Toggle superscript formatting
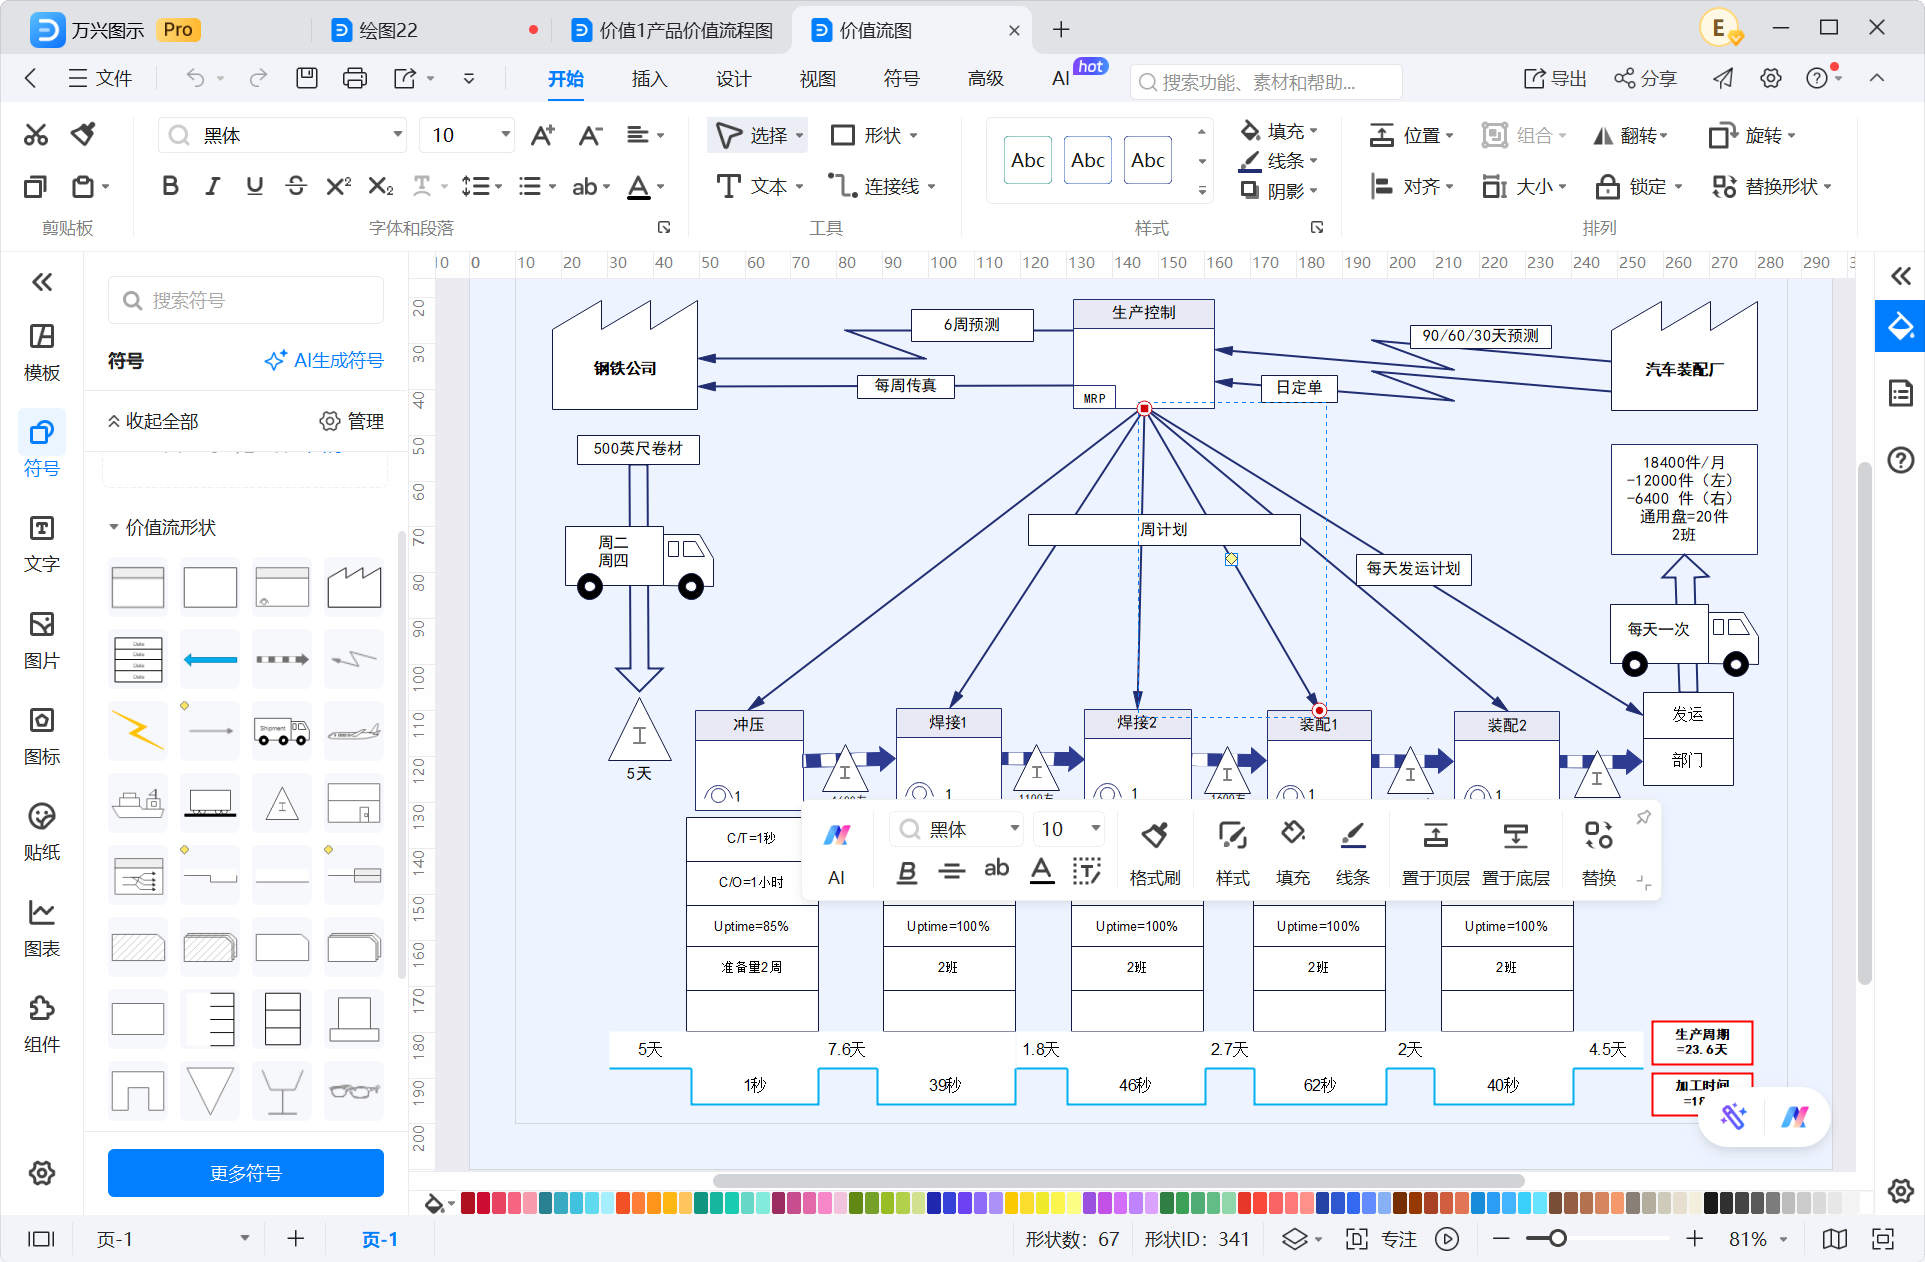1925x1262 pixels. pyautogui.click(x=339, y=186)
